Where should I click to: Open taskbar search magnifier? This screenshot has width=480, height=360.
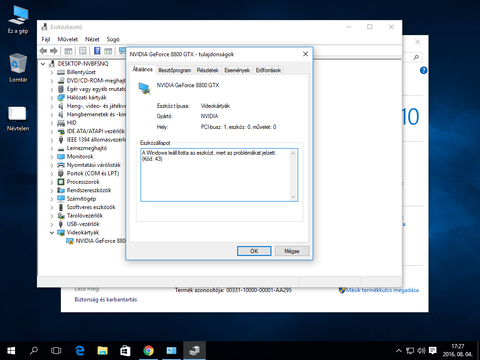pos(34,351)
